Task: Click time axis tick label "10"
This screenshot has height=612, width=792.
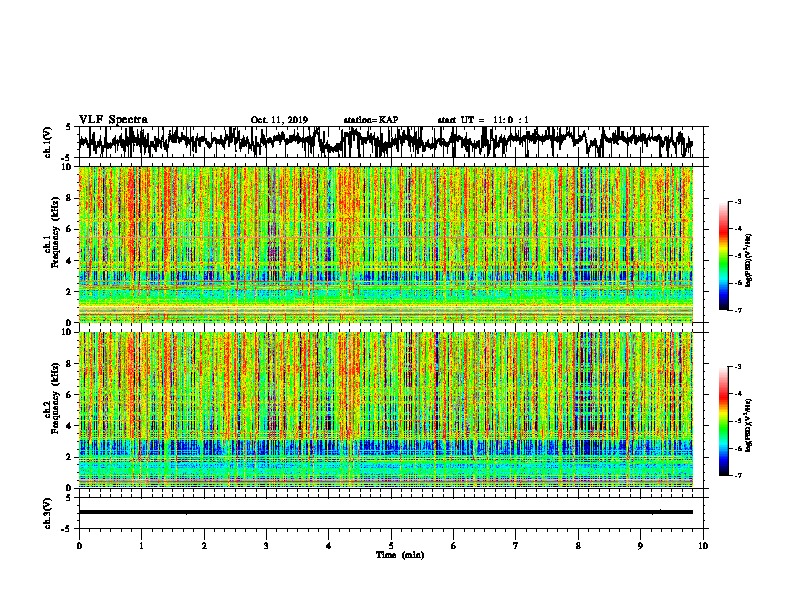Action: 703,546
